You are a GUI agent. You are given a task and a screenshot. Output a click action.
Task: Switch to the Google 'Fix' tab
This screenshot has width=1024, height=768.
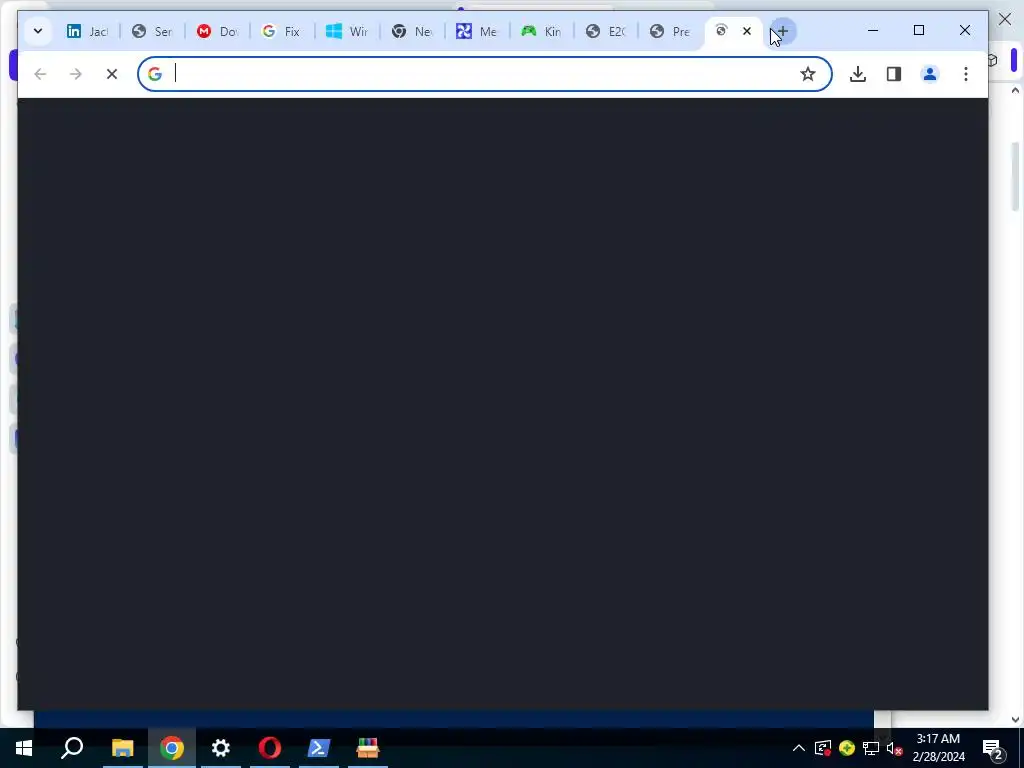(282, 31)
